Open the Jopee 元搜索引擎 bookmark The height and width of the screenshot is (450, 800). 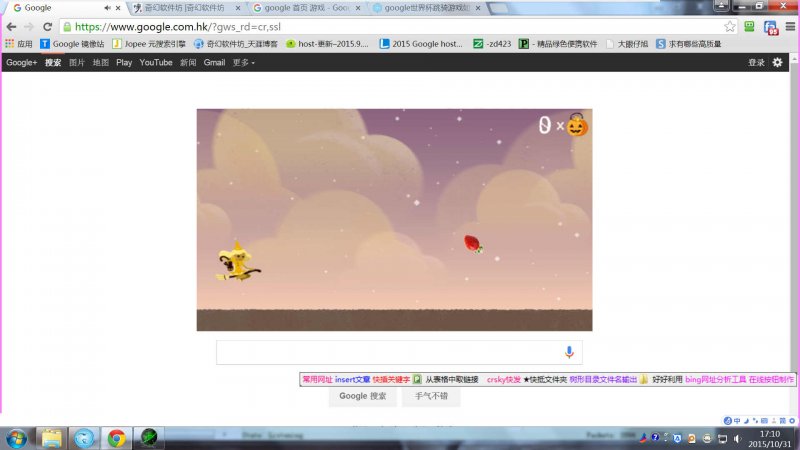tap(149, 44)
